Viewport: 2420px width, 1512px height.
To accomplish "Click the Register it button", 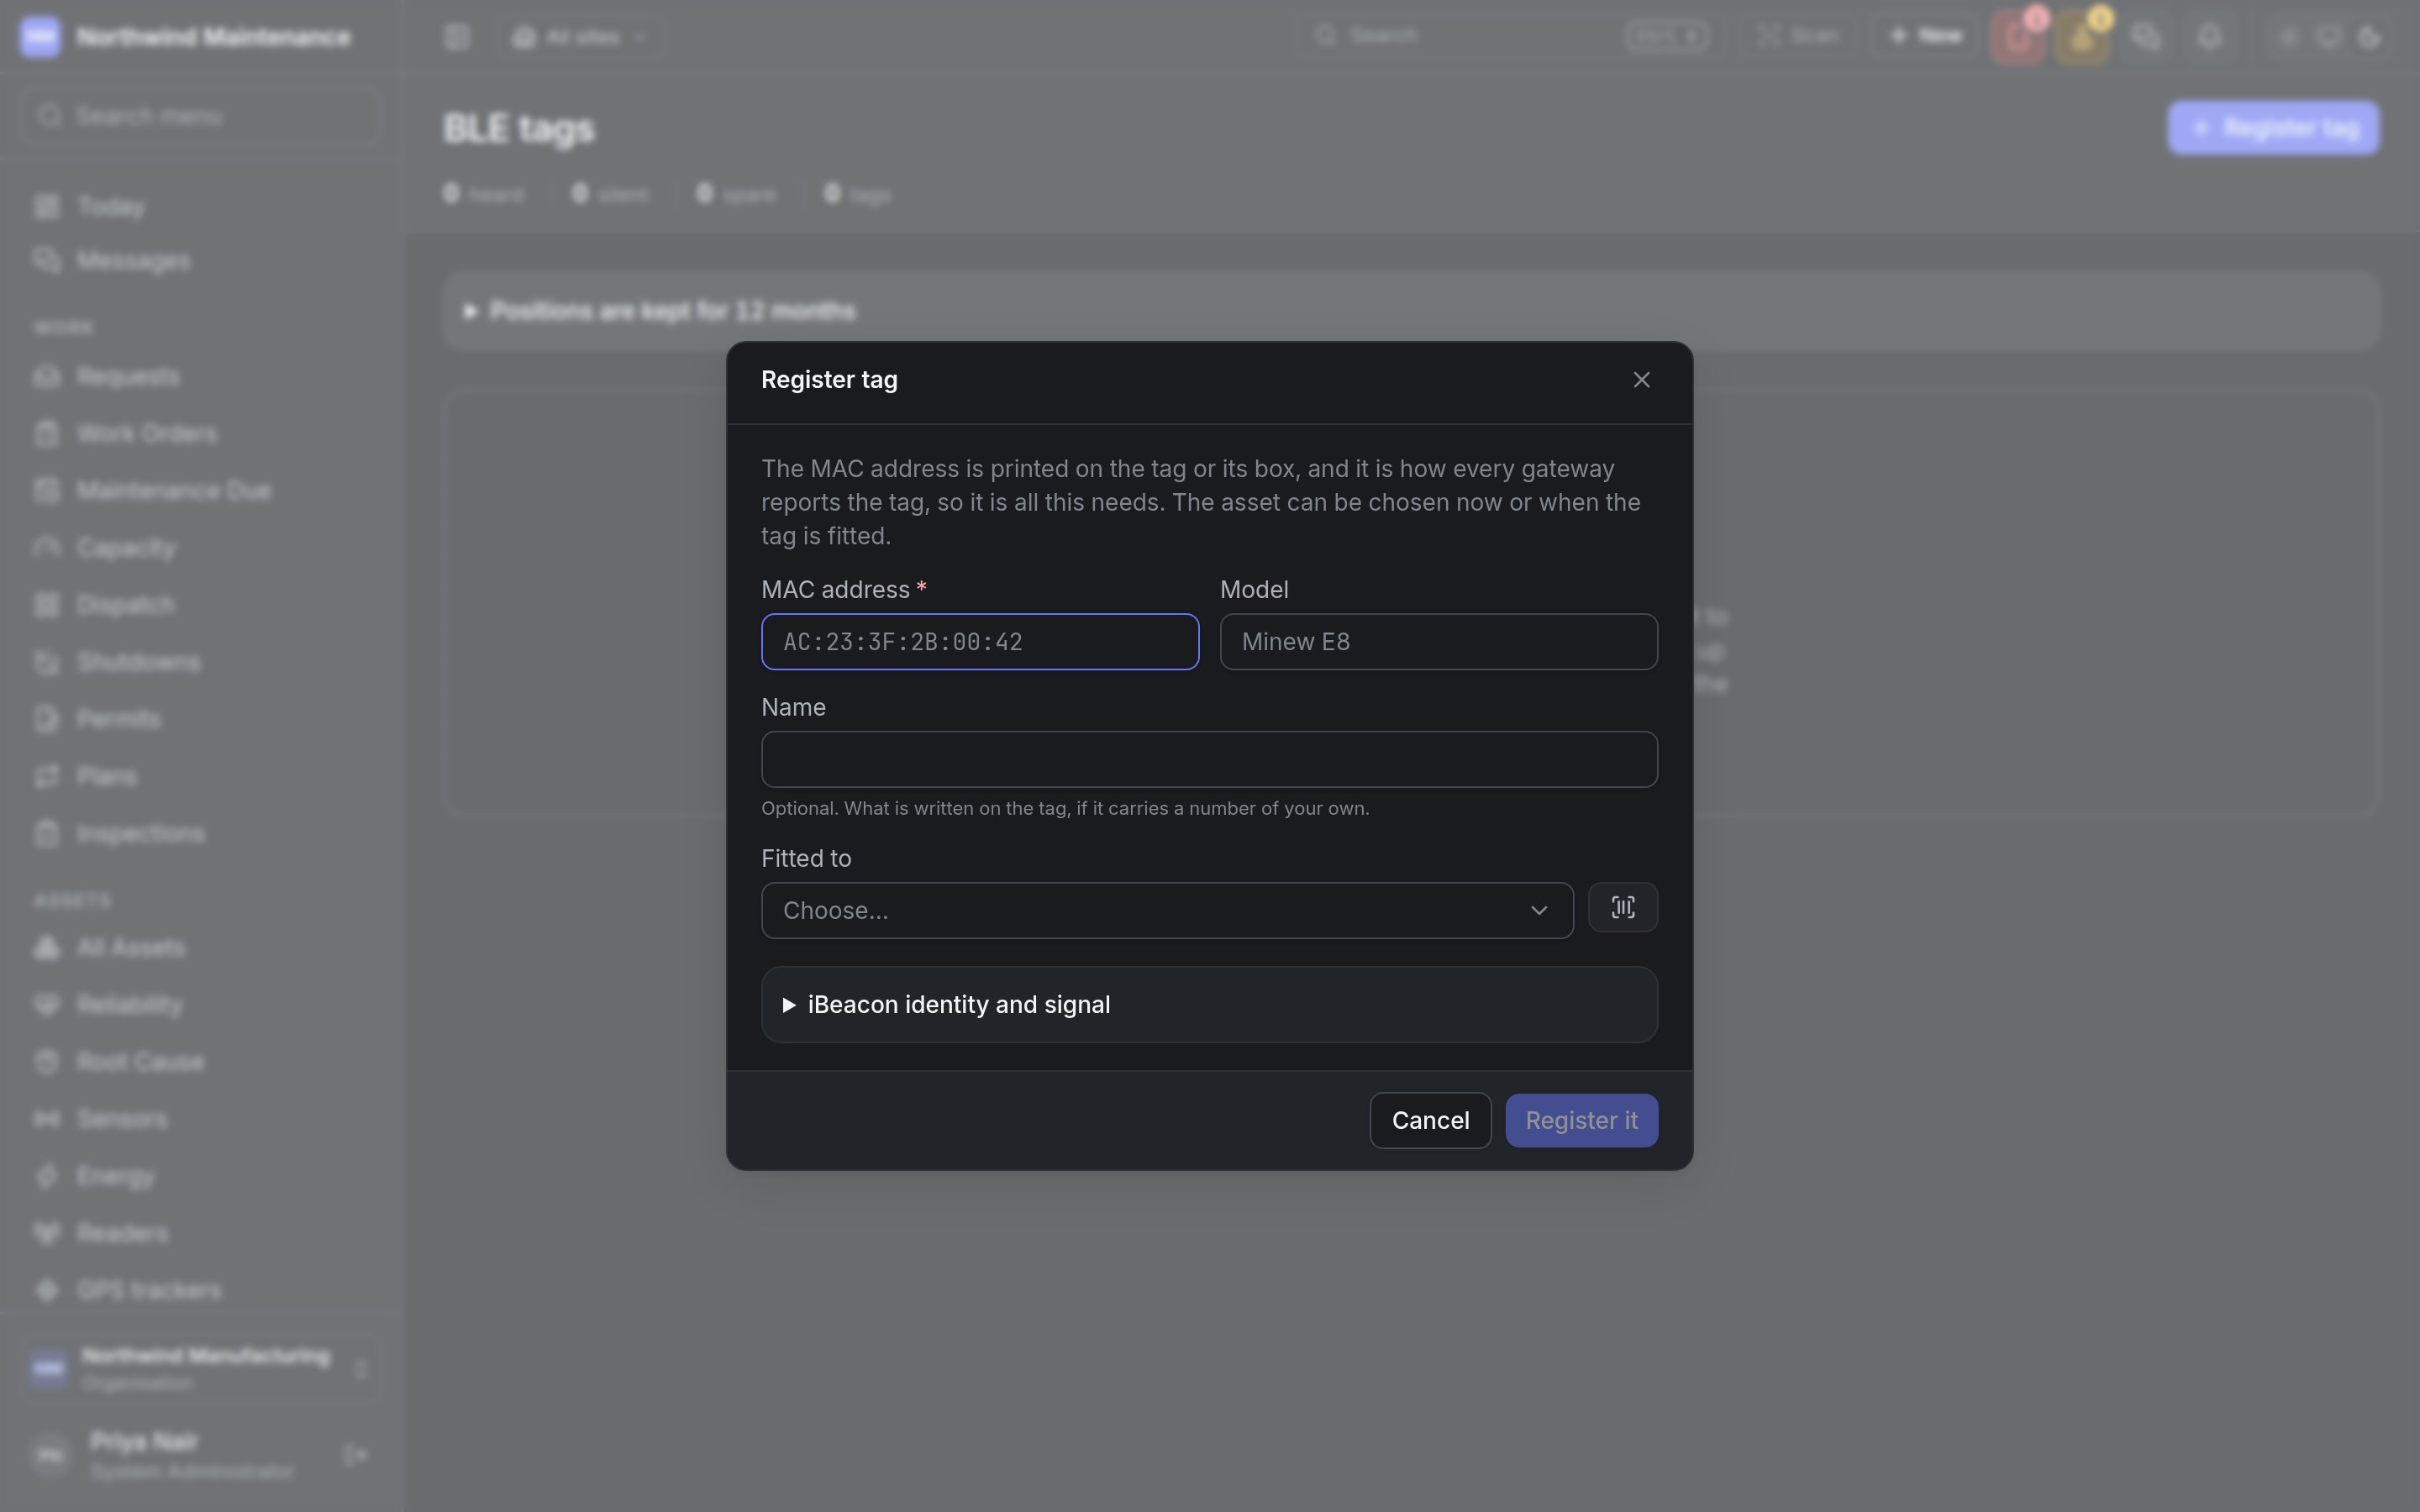I will [x=1581, y=1120].
